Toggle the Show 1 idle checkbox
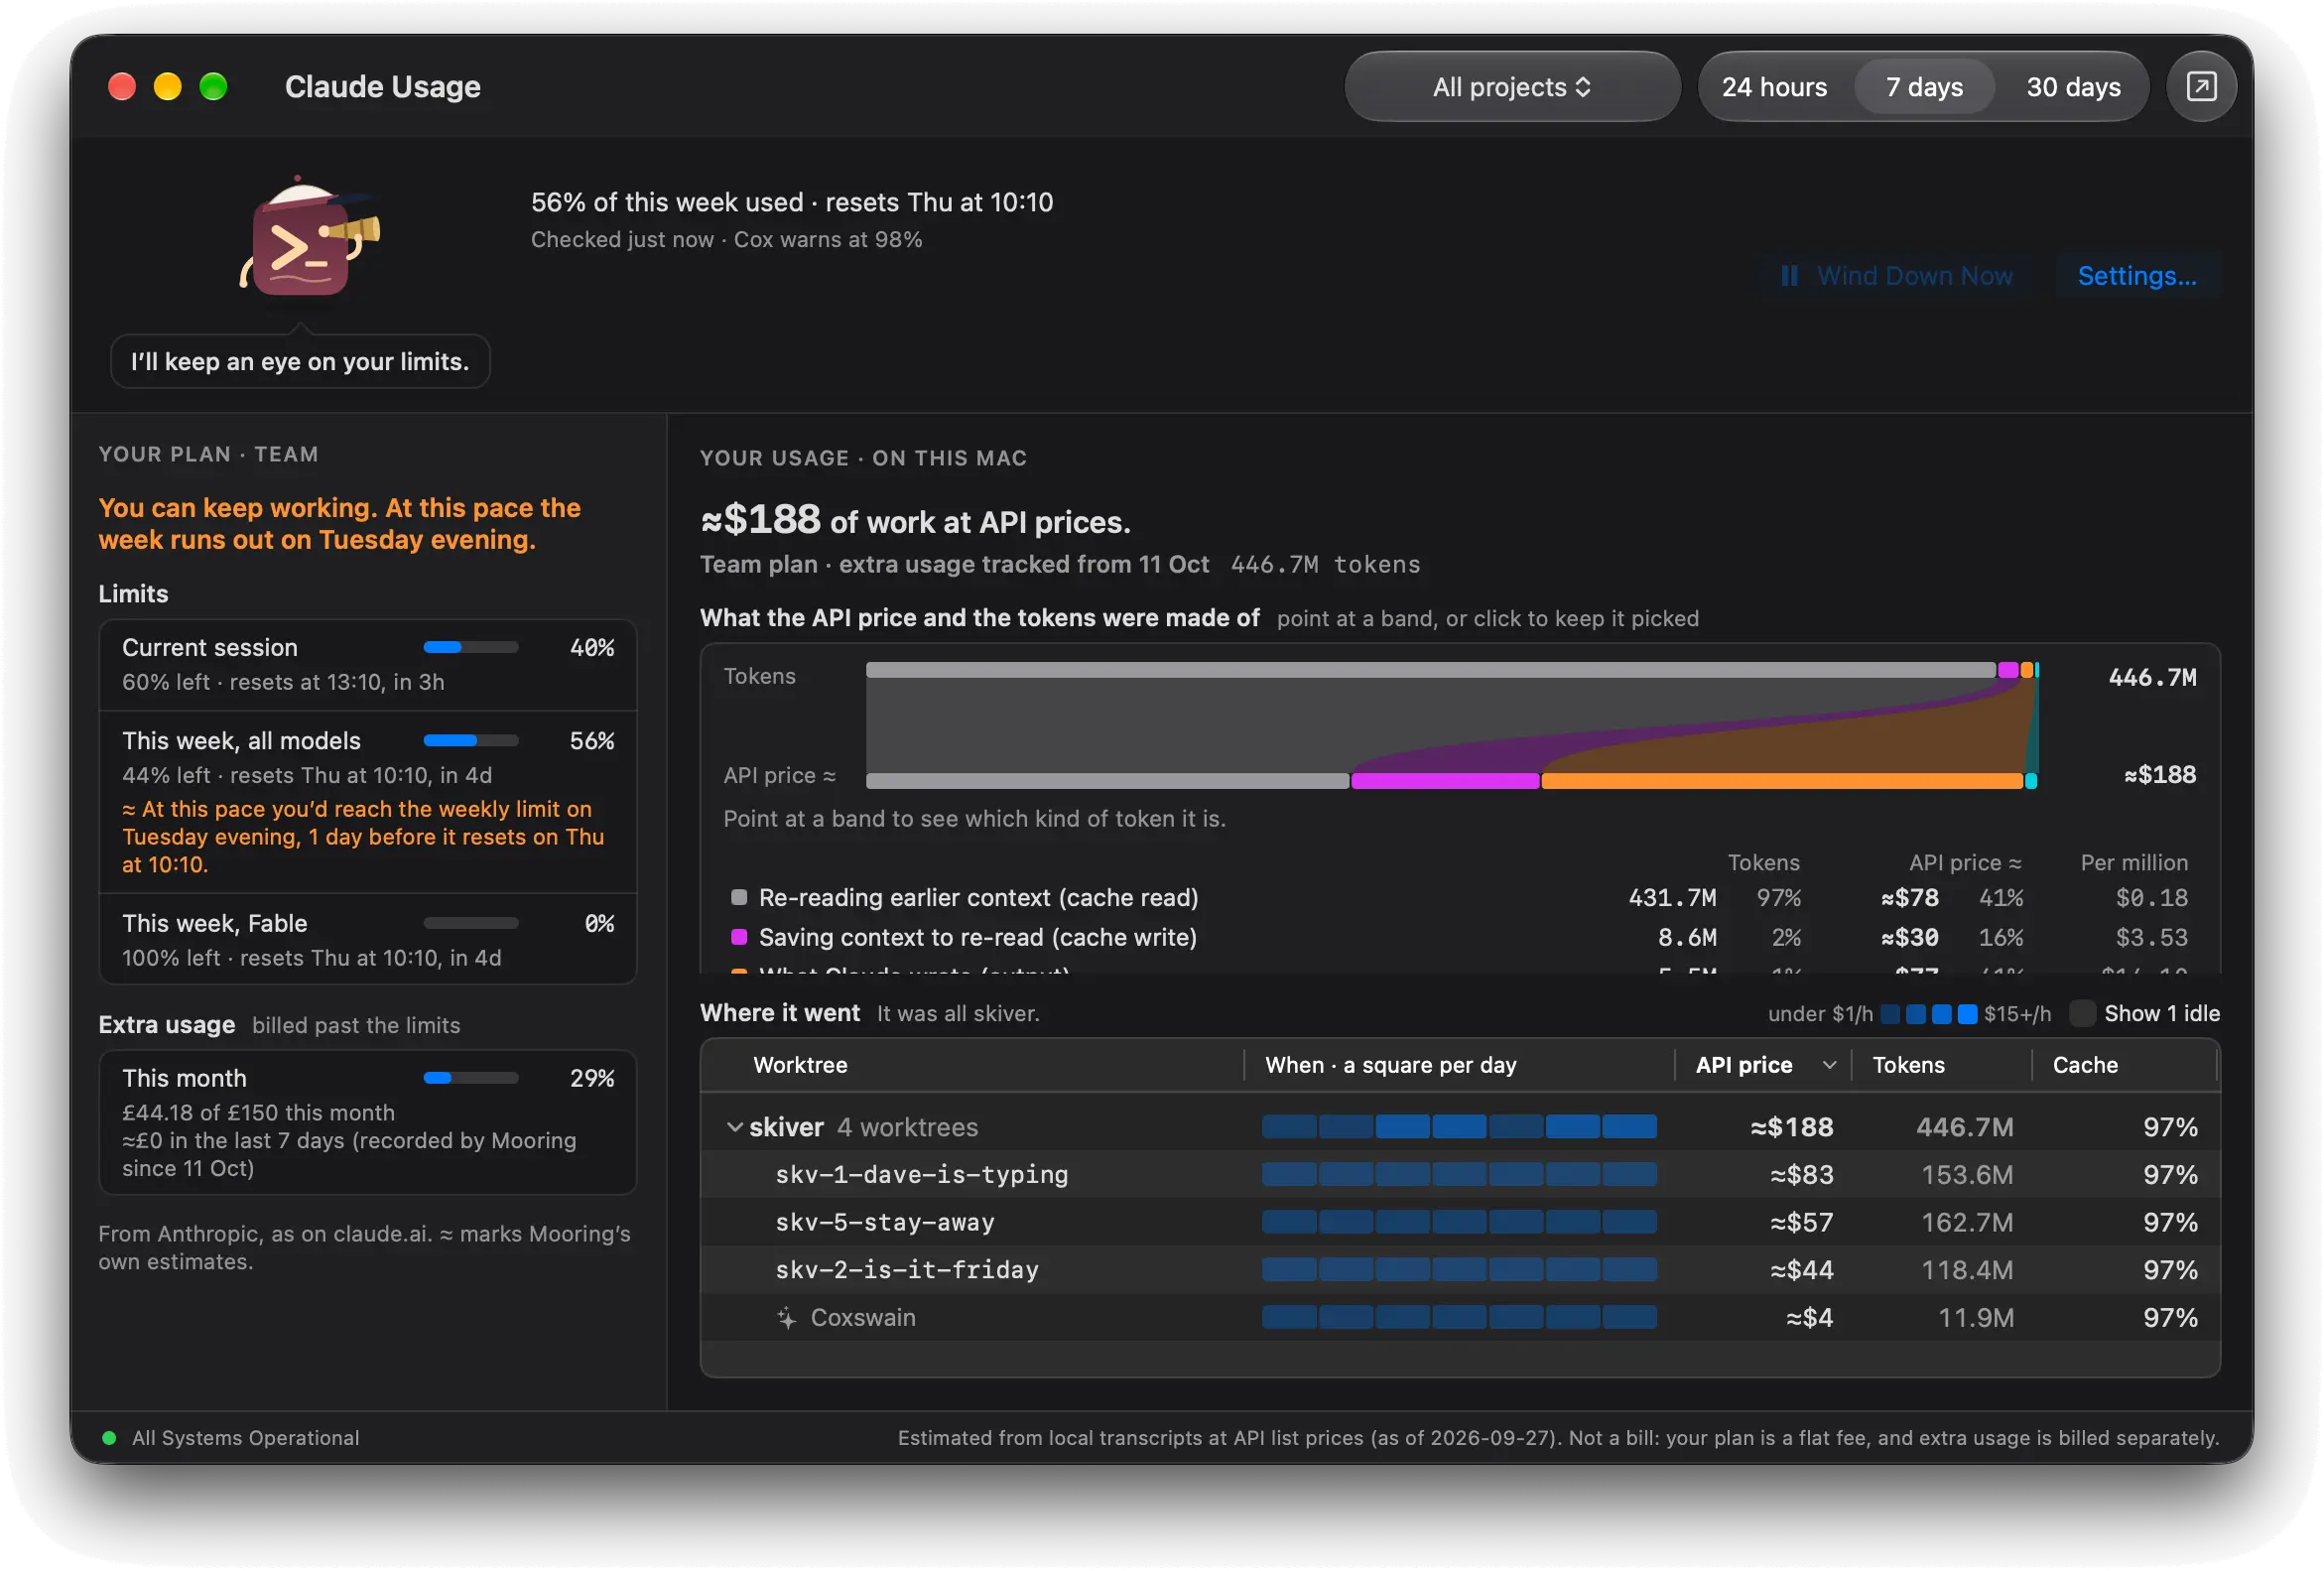 [x=2082, y=1014]
